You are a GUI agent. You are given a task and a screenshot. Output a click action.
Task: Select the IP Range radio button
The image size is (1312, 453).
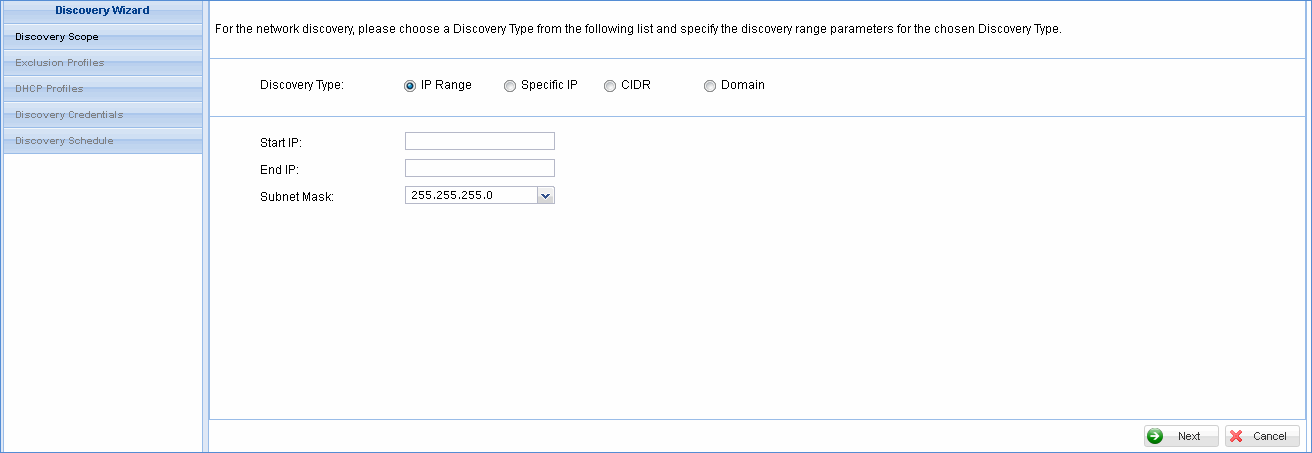click(x=410, y=86)
